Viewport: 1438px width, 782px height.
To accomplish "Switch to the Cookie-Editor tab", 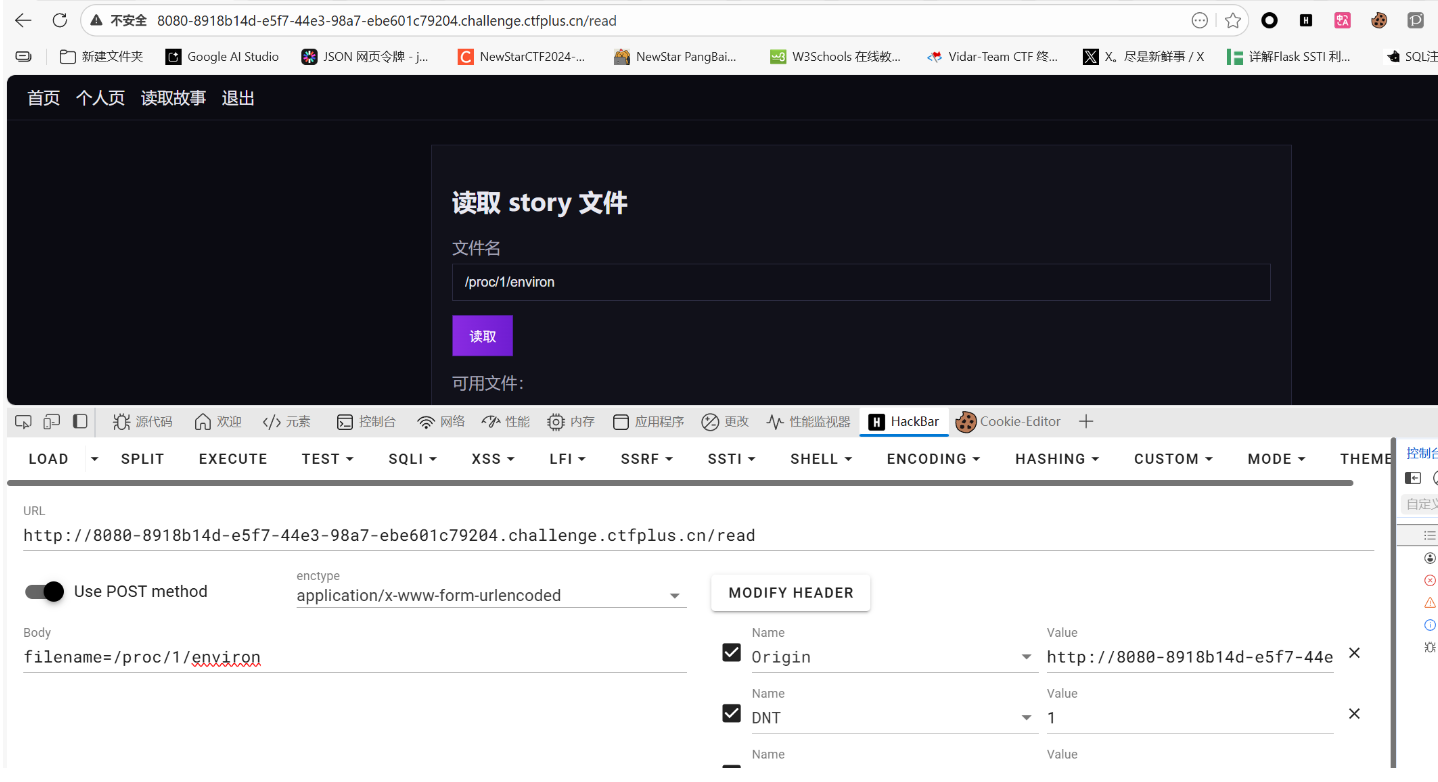I will pos(1008,422).
